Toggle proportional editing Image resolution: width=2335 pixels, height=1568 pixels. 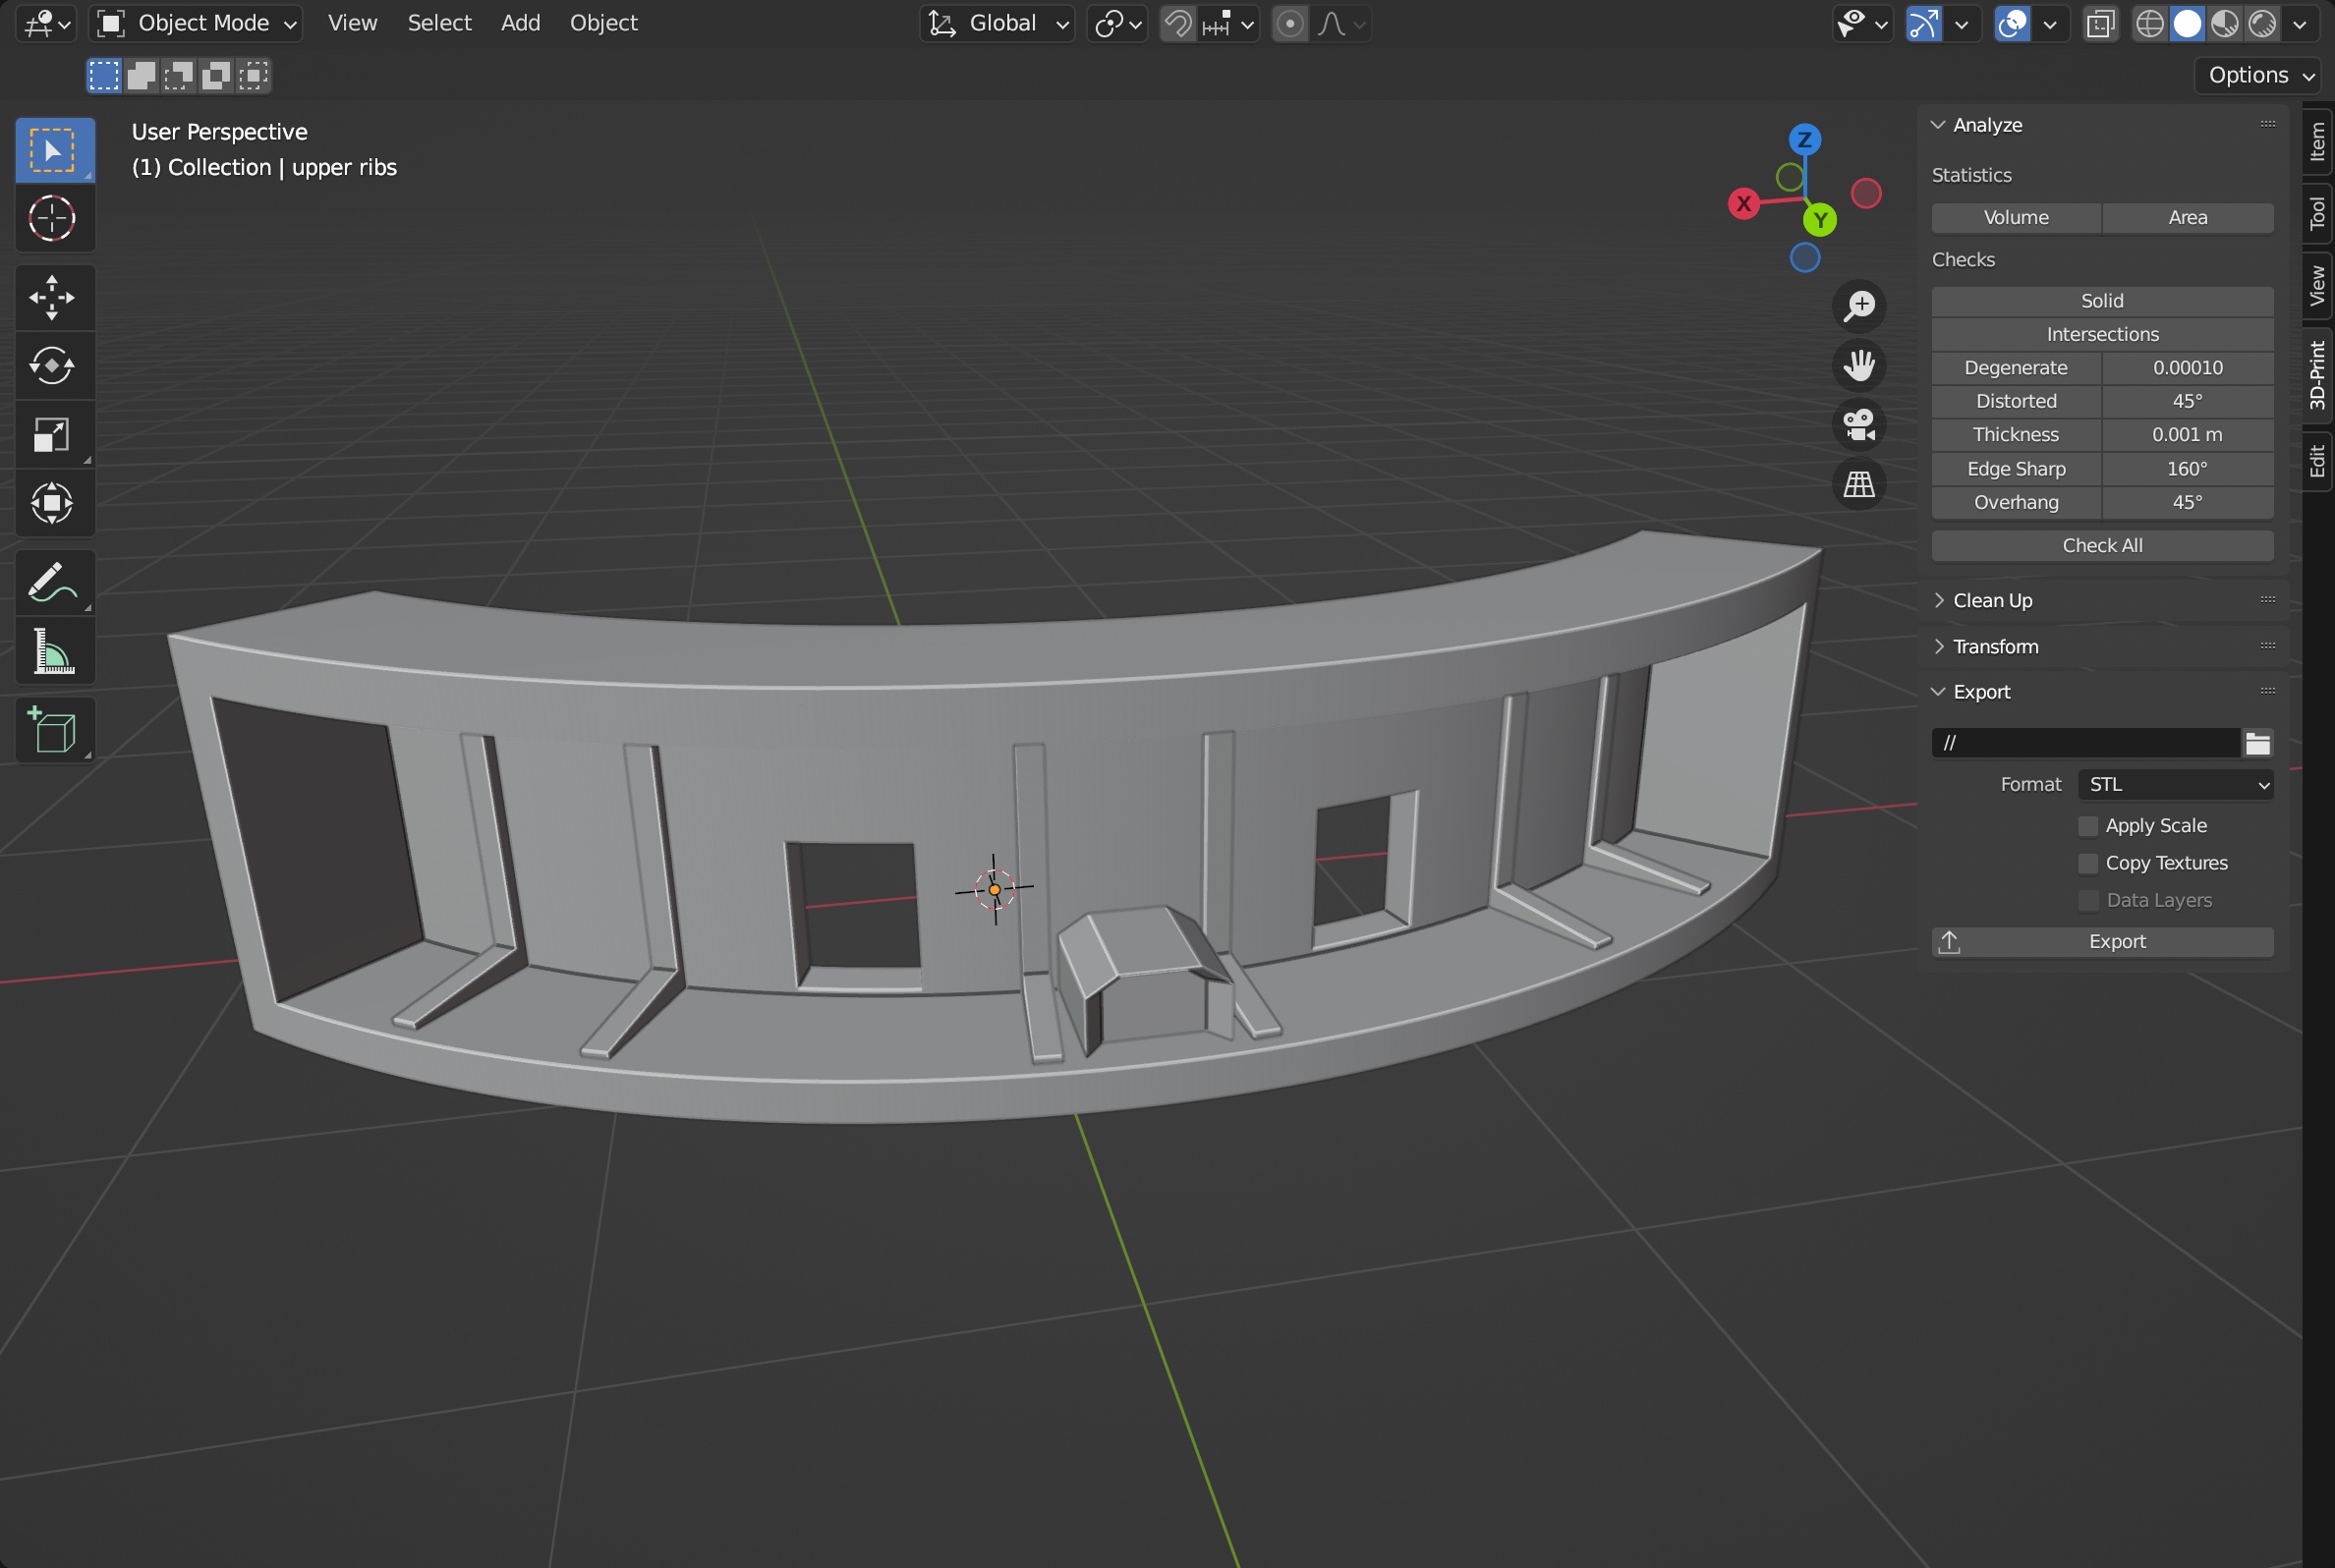[x=1290, y=23]
